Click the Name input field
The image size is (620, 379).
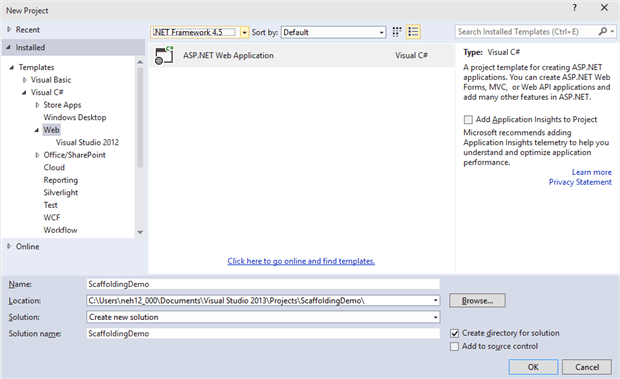[x=263, y=284]
